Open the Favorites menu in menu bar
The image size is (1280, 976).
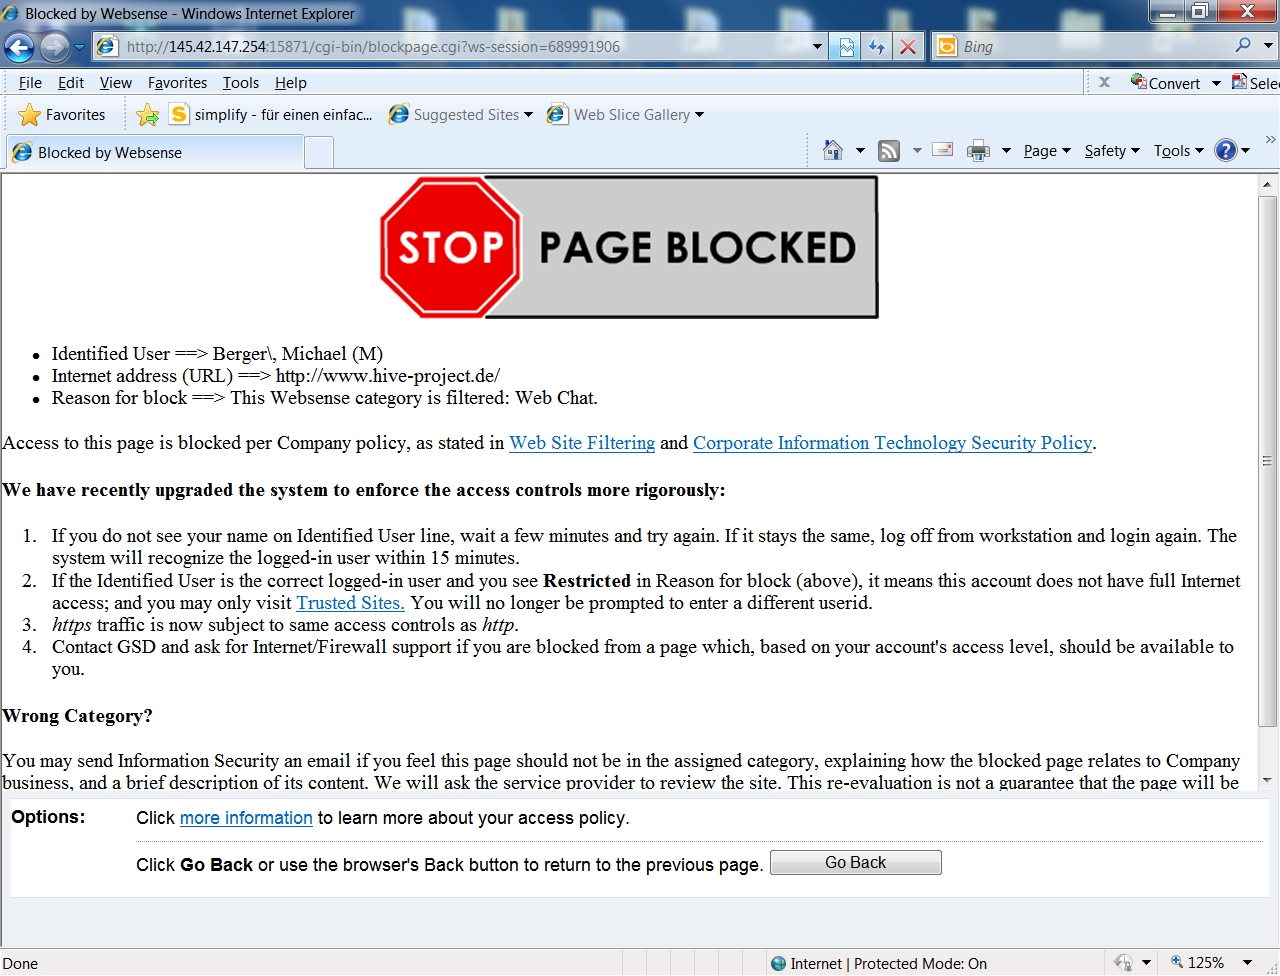pos(177,83)
